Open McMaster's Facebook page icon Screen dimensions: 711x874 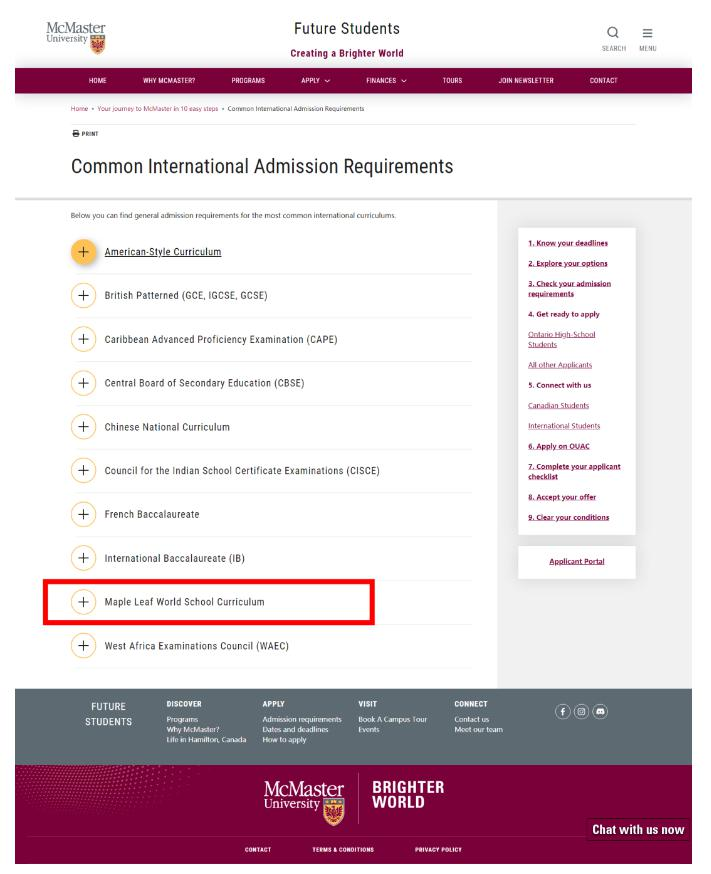click(565, 712)
